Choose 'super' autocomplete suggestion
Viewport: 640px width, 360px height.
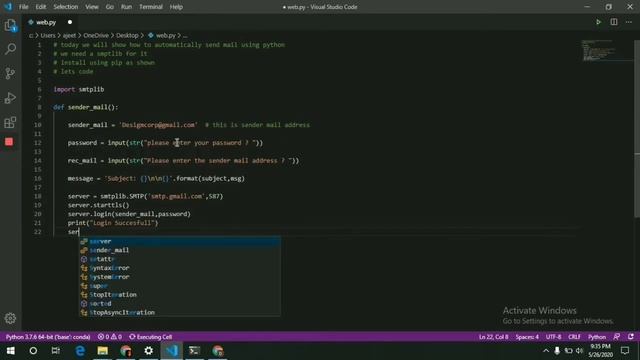[180, 286]
